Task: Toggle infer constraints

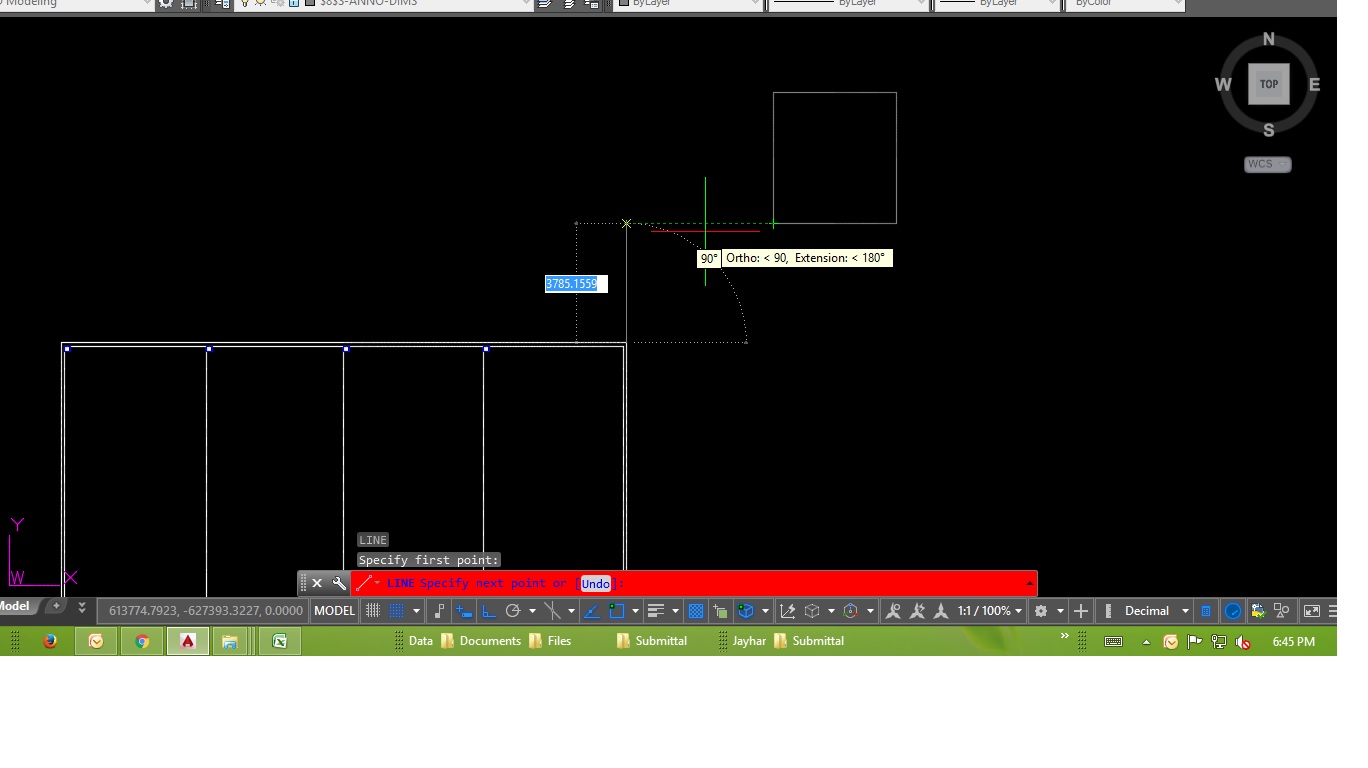Action: click(439, 611)
